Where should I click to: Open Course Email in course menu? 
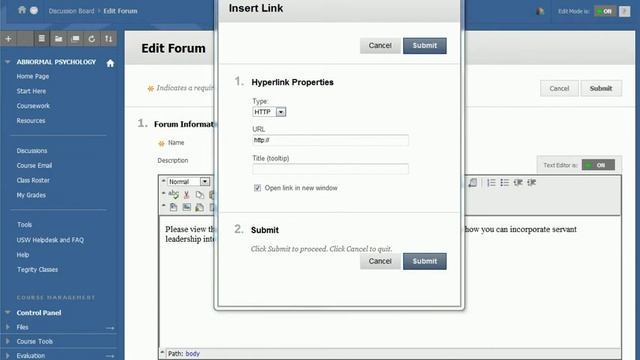pos(34,166)
